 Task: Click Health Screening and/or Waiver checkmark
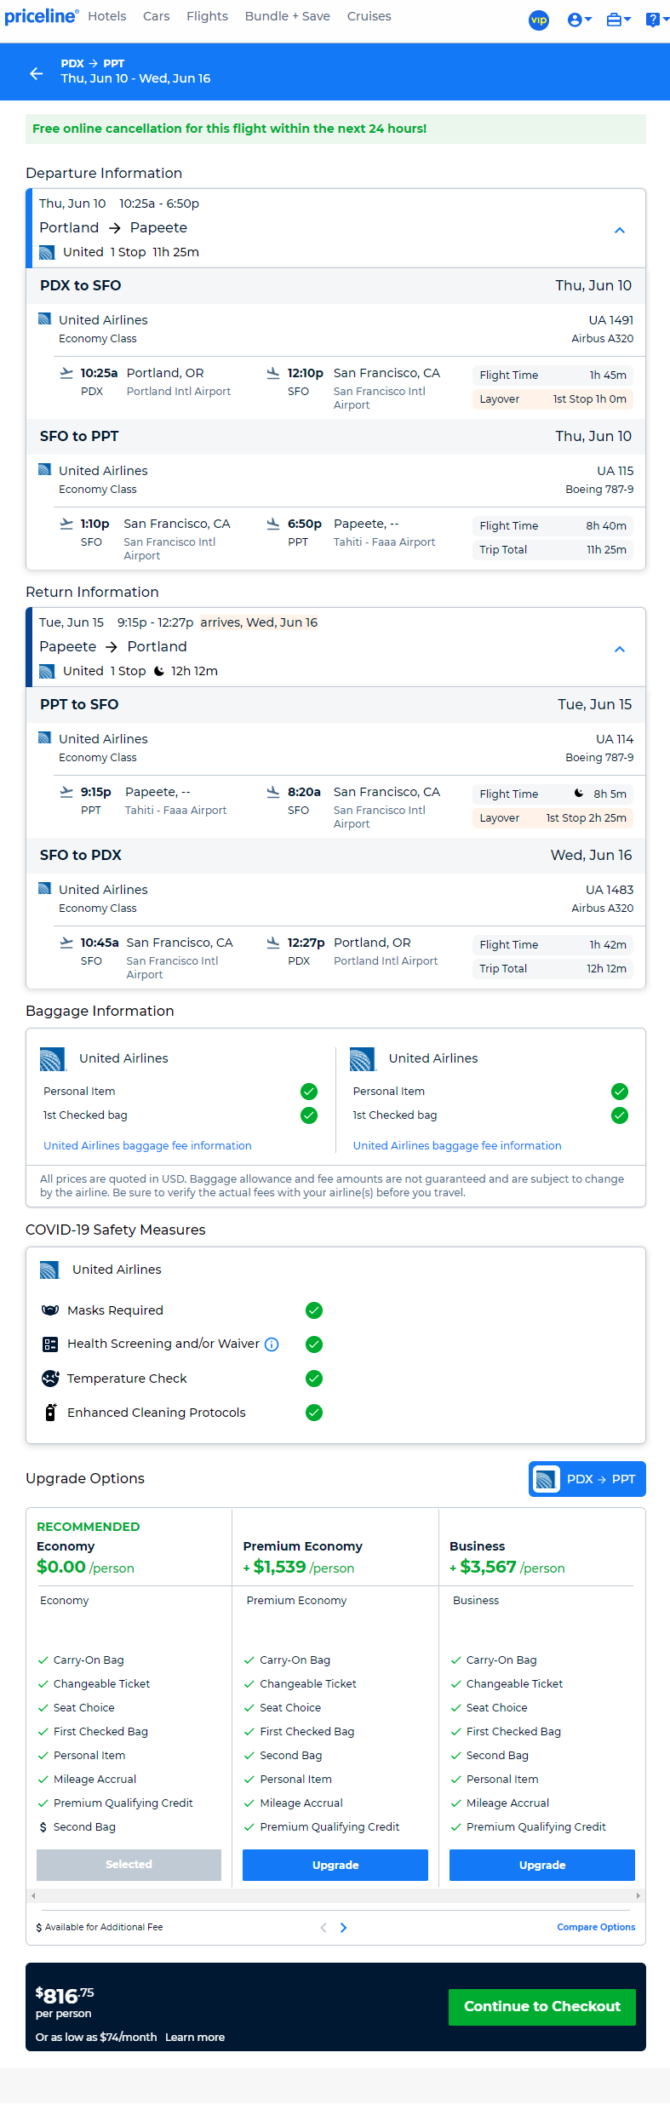click(314, 1345)
